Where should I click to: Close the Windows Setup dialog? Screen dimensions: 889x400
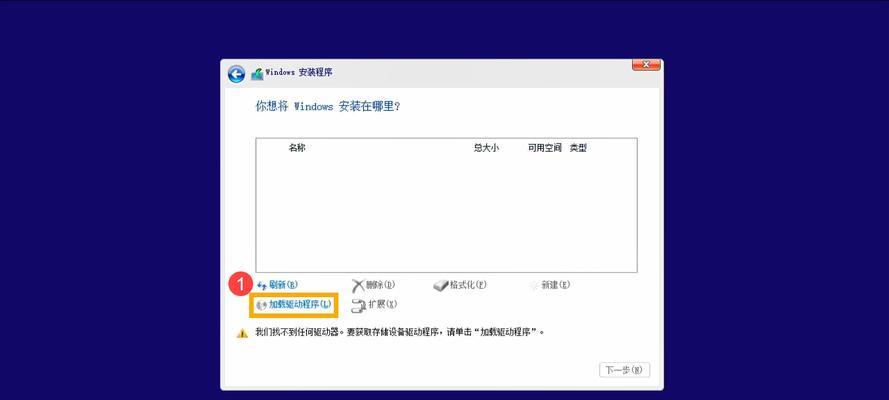[x=646, y=65]
